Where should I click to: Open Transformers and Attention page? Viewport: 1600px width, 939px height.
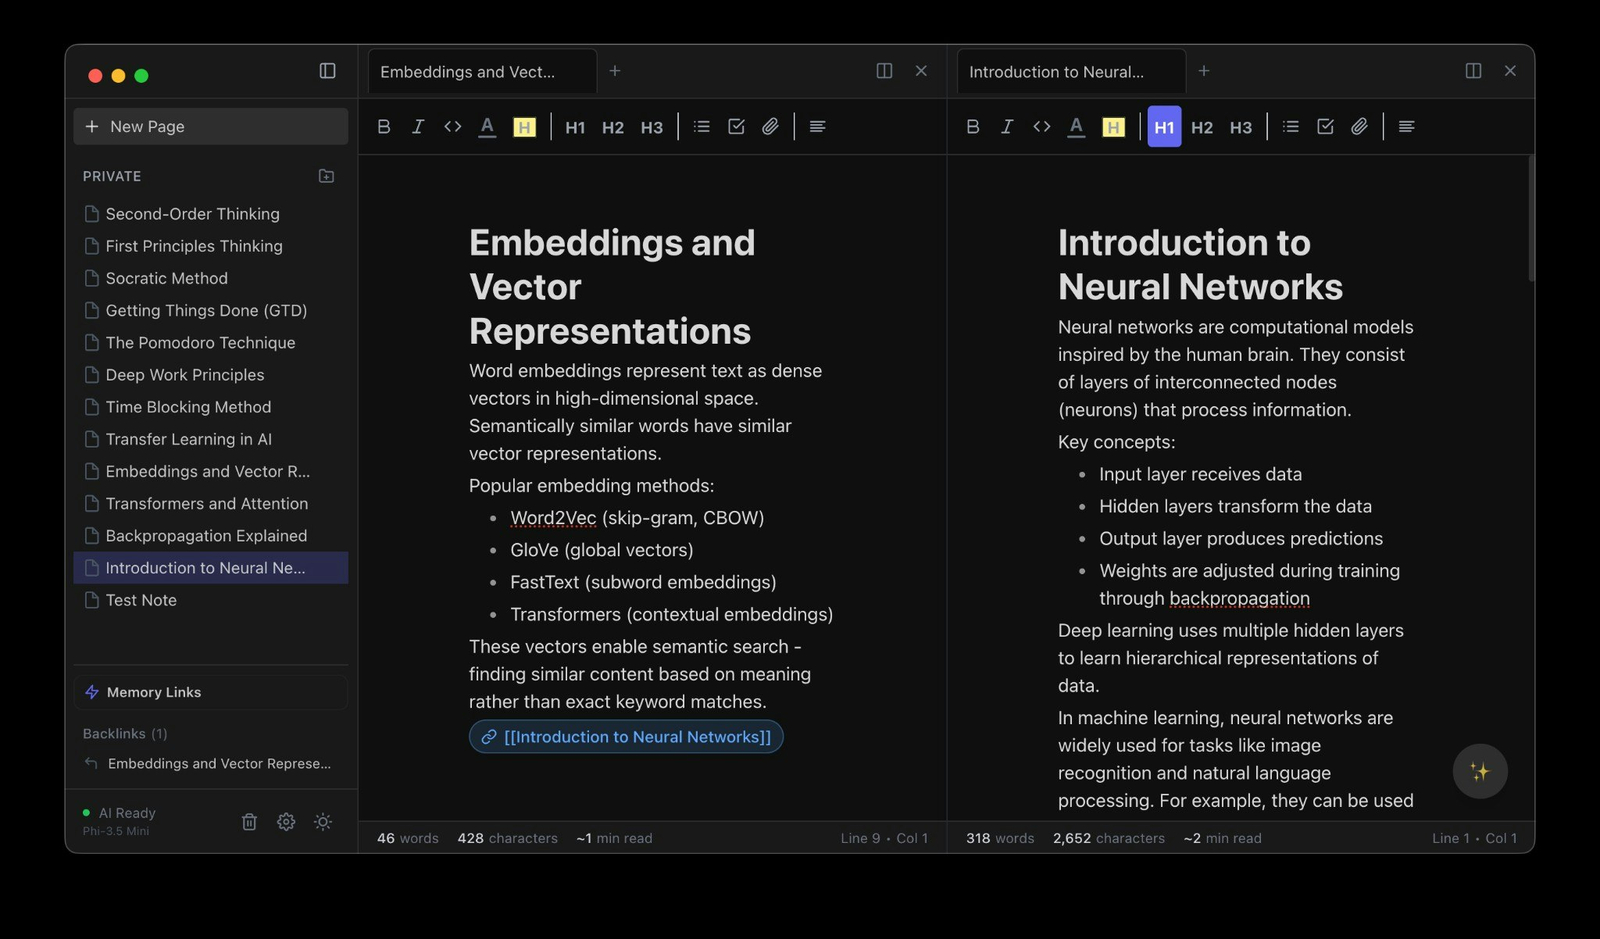pyautogui.click(x=206, y=504)
